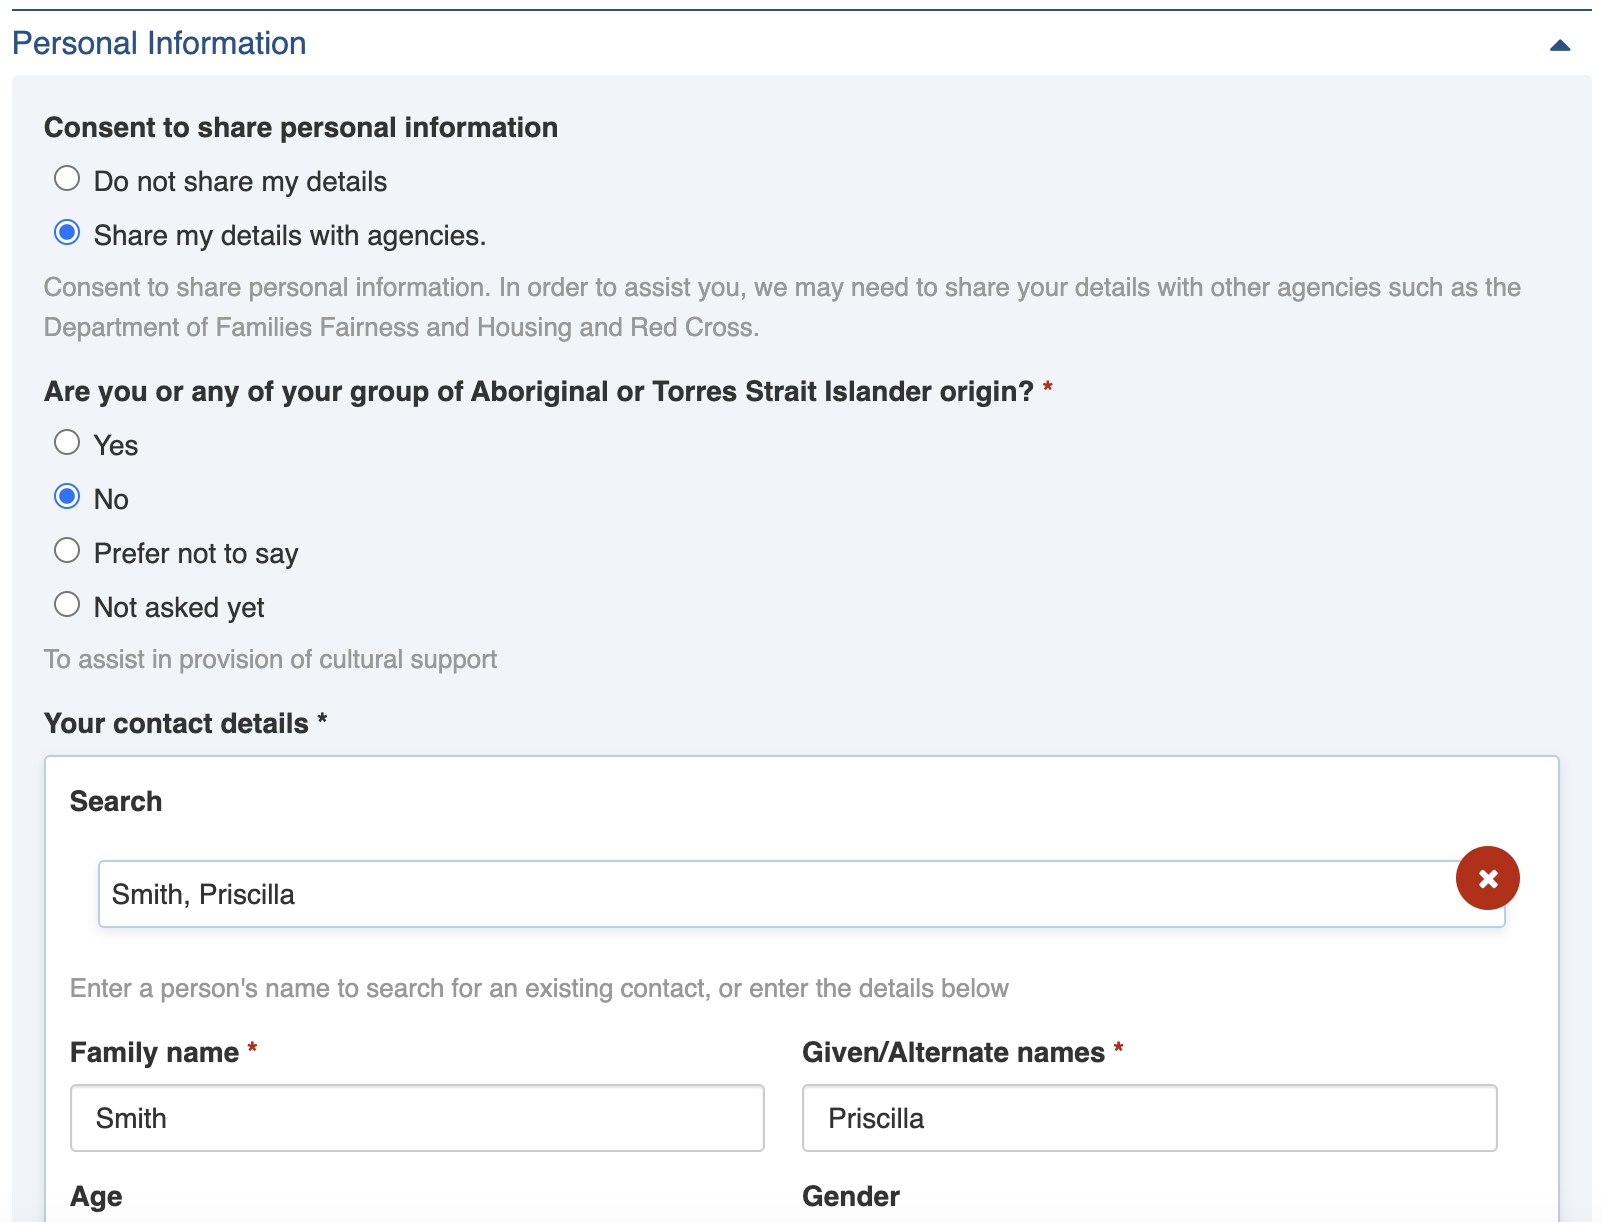Image resolution: width=1602 pixels, height=1222 pixels.
Task: Focus the Family name text field
Action: pos(417,1118)
